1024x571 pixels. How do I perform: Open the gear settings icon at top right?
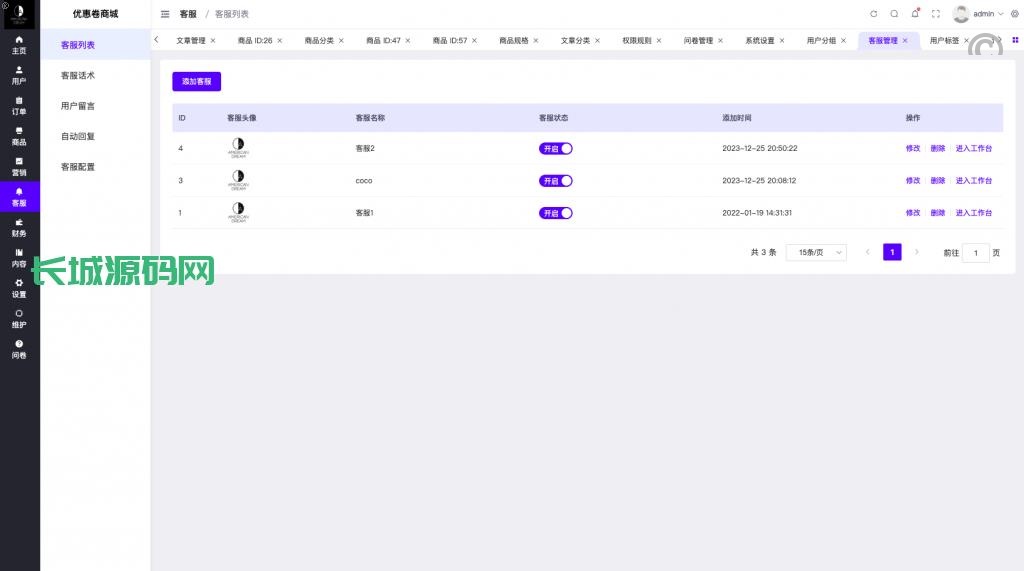click(x=1015, y=14)
